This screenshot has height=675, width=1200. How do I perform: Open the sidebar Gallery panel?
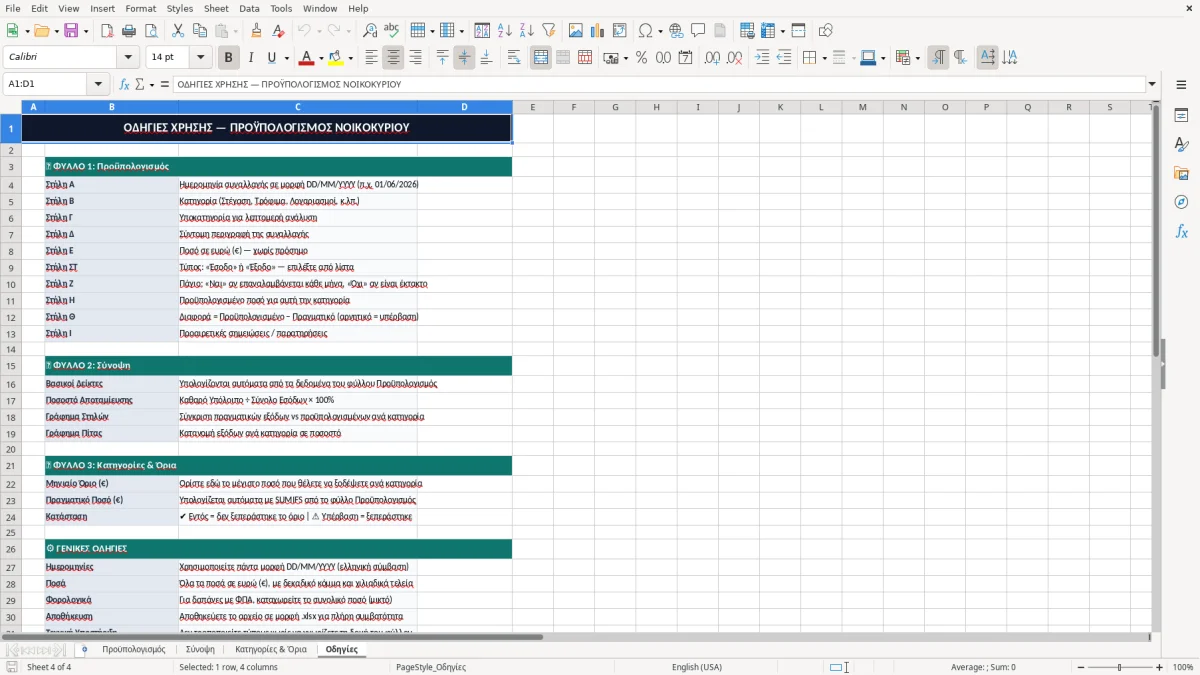(x=1181, y=173)
